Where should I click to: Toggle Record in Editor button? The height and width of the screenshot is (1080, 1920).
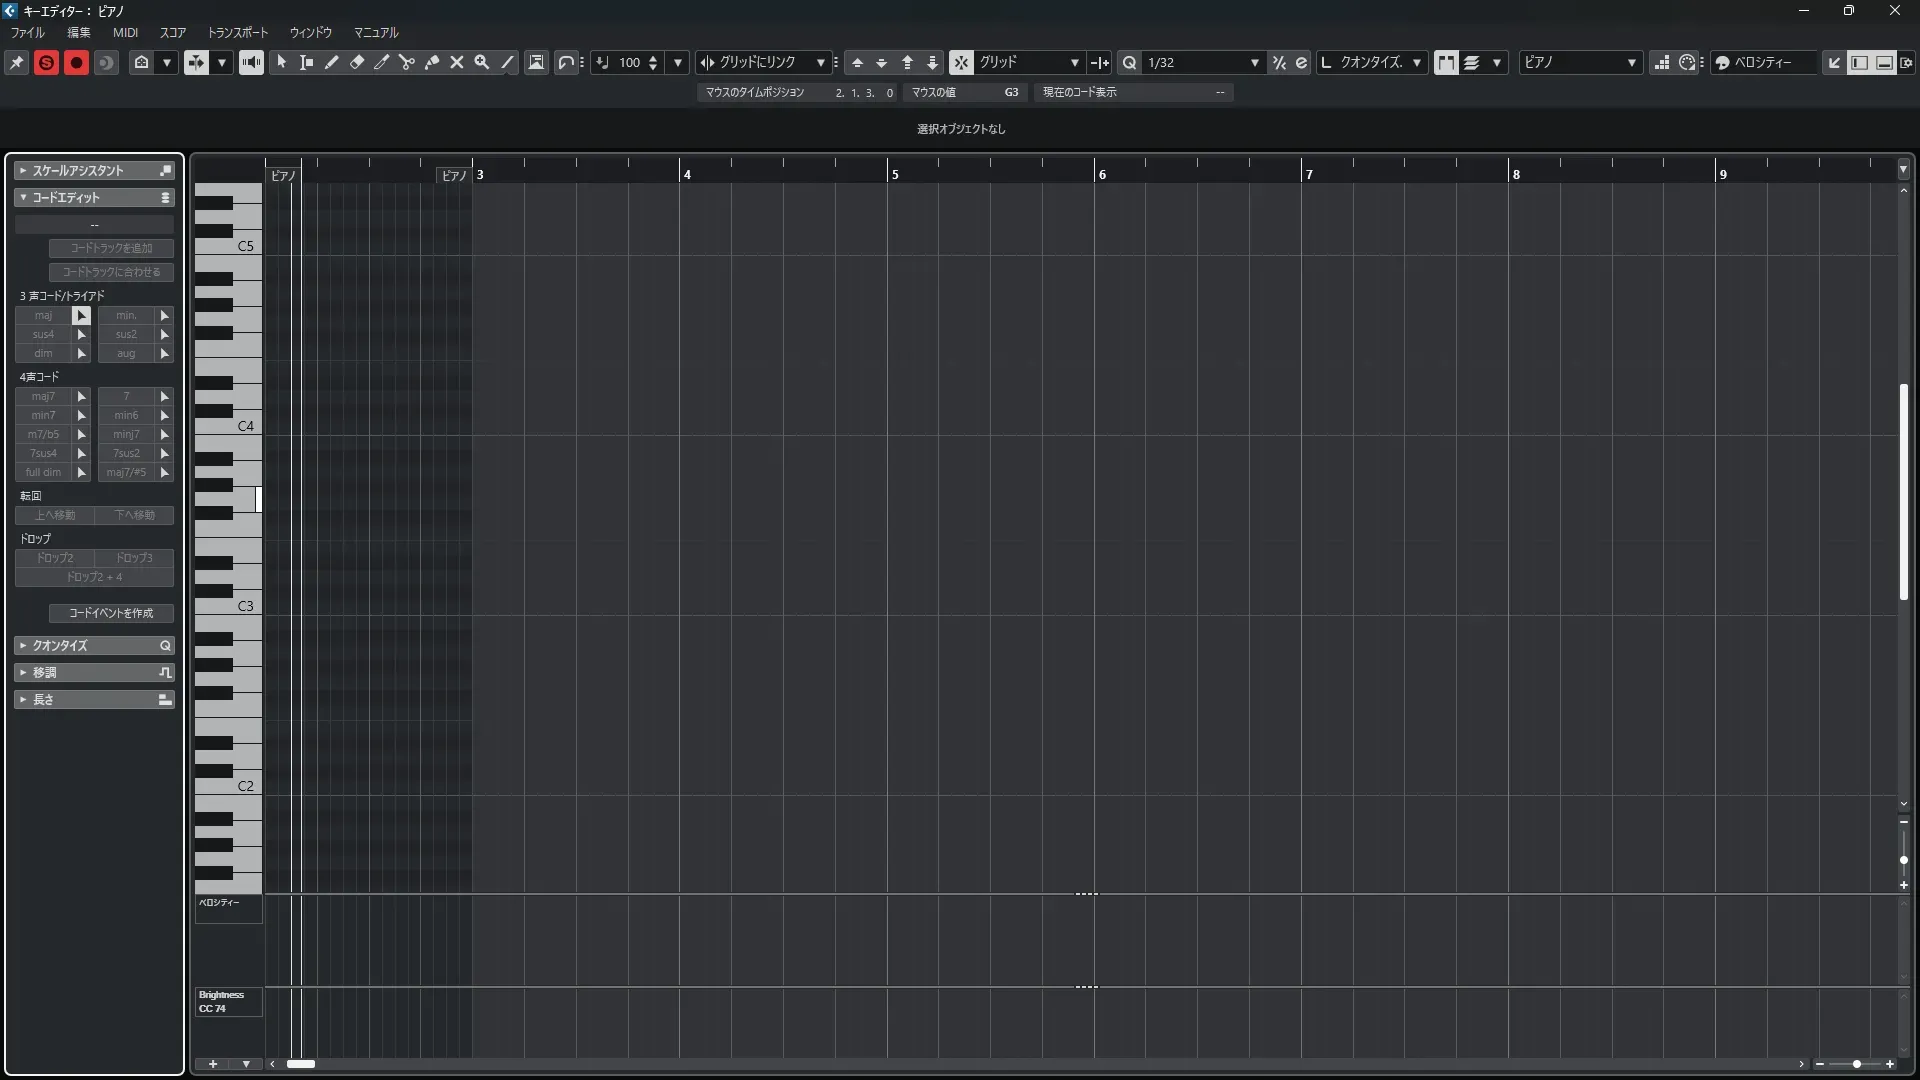click(x=76, y=62)
